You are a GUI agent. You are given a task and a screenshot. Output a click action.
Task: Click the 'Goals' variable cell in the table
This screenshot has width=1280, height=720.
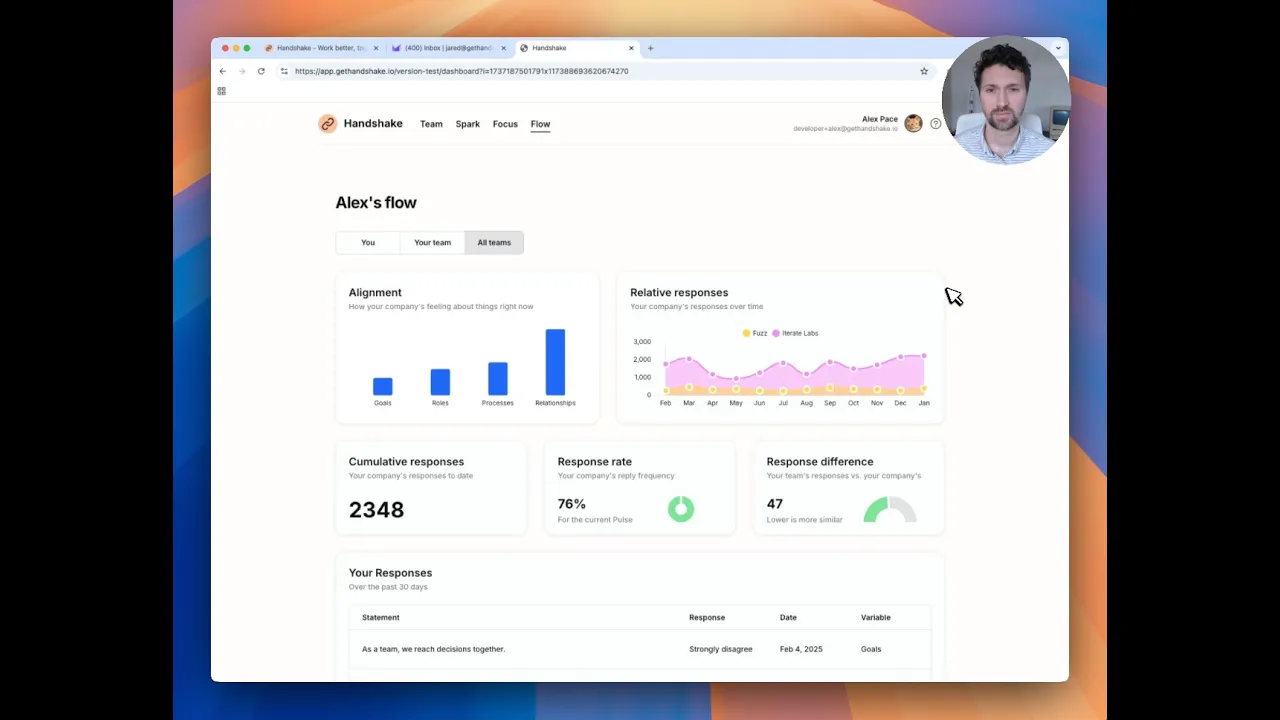coord(871,649)
